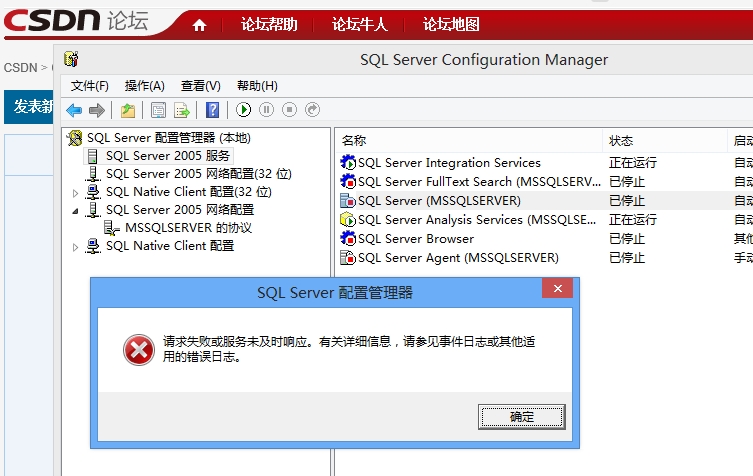Image resolution: width=753 pixels, height=476 pixels.
Task: Click the 确定 button in error dialog
Action: (x=521, y=416)
